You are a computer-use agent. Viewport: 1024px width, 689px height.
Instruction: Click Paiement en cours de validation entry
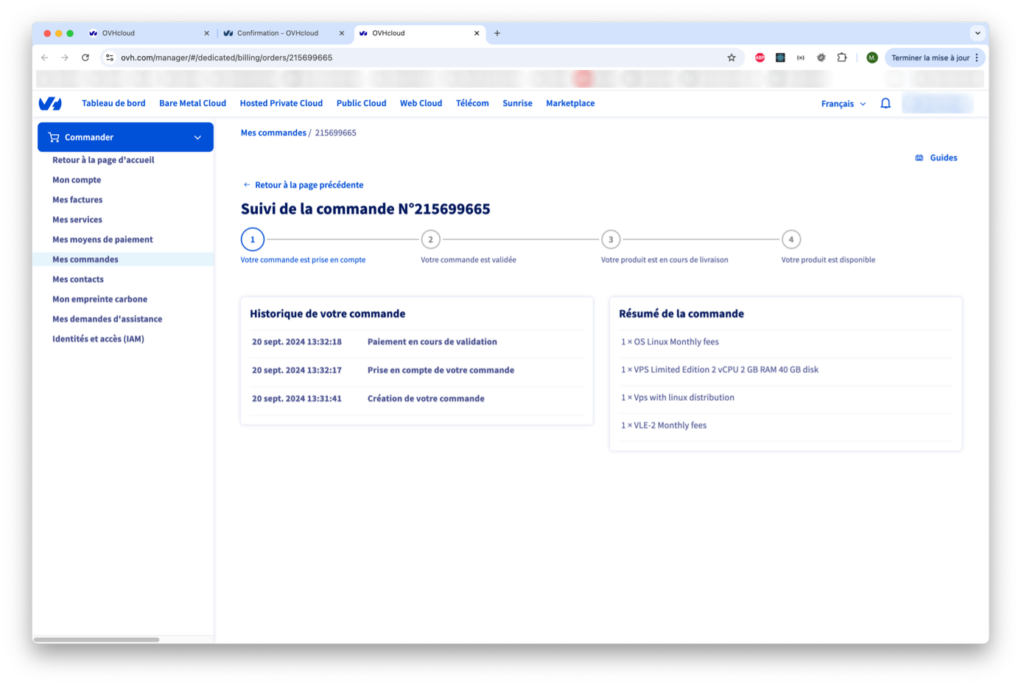point(432,342)
